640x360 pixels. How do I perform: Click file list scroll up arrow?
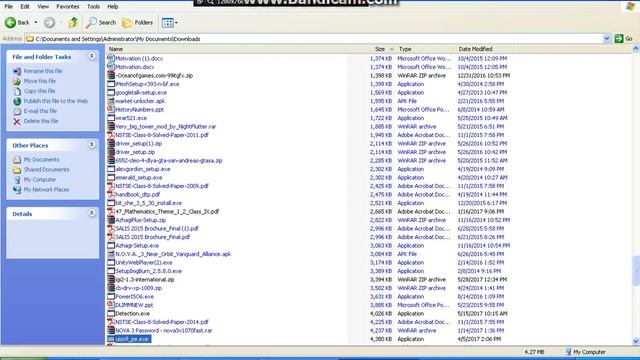click(636, 49)
